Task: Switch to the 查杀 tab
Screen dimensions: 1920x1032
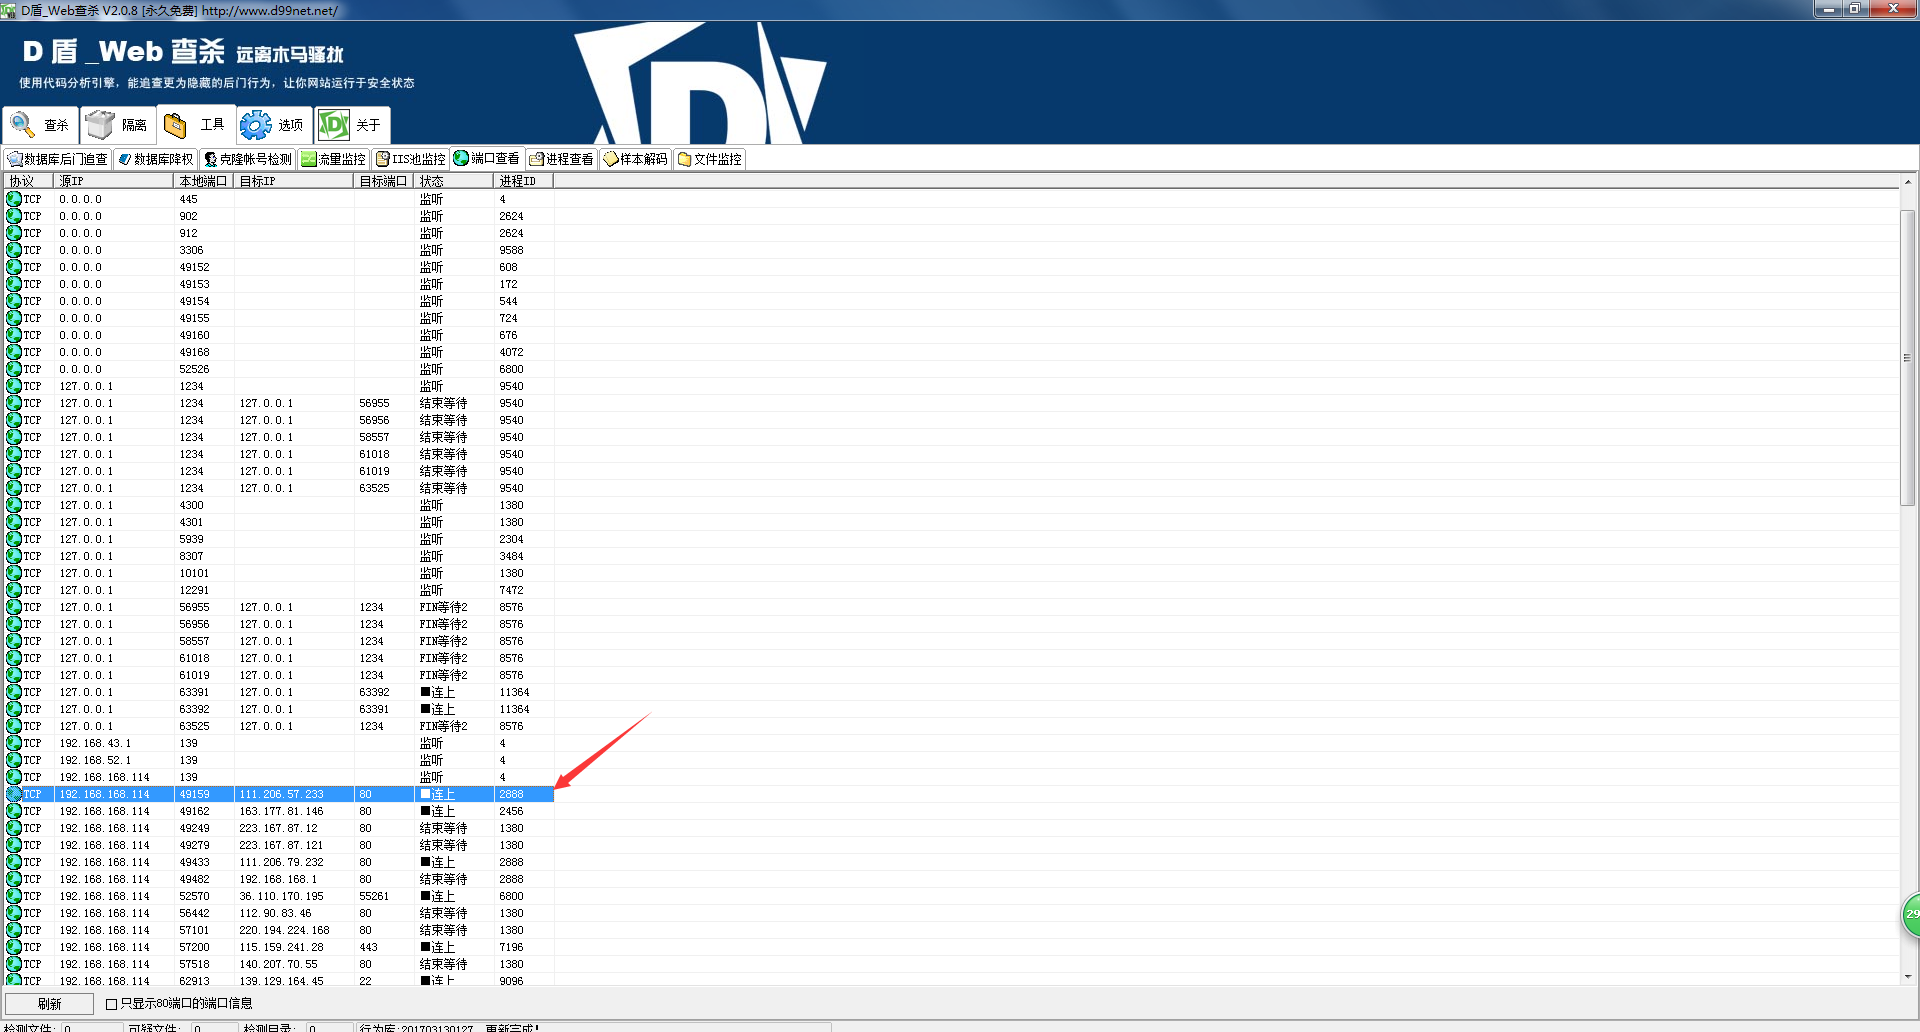Action: tap(41, 125)
